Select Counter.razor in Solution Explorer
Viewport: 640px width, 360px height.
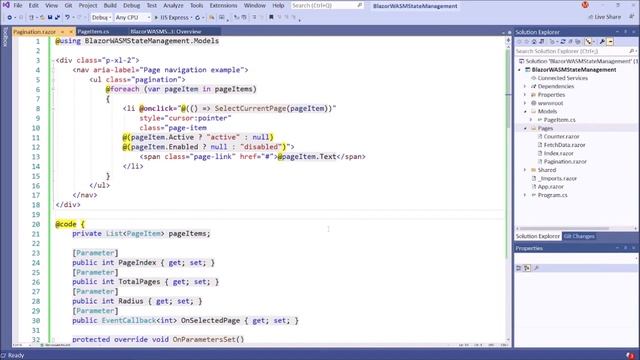(561, 136)
